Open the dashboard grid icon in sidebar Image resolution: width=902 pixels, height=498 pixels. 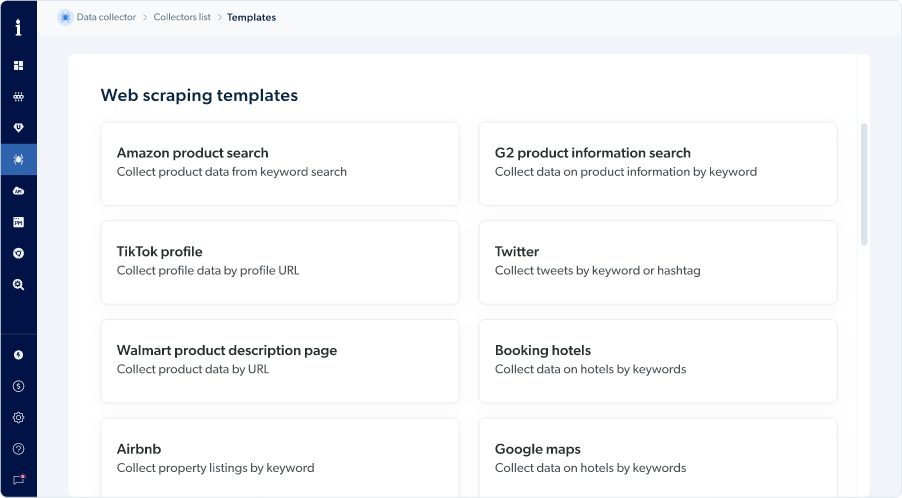18,66
